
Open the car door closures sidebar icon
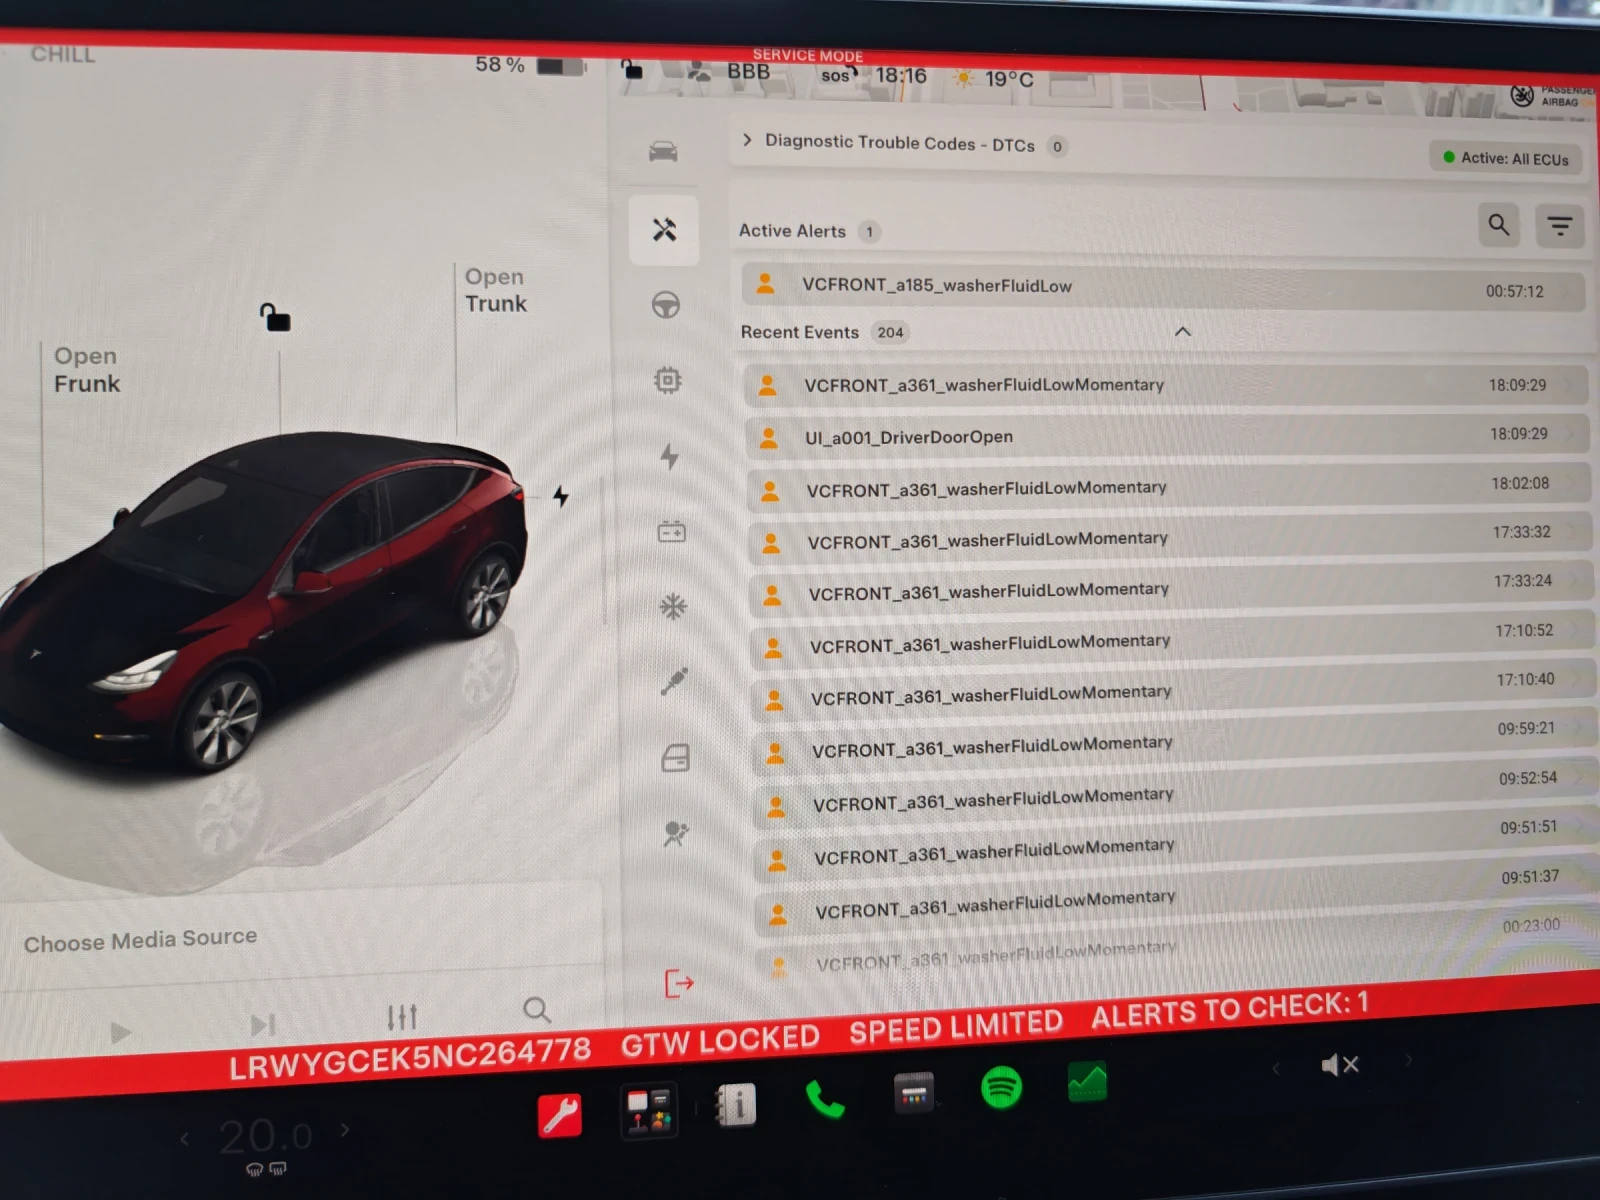[676, 758]
